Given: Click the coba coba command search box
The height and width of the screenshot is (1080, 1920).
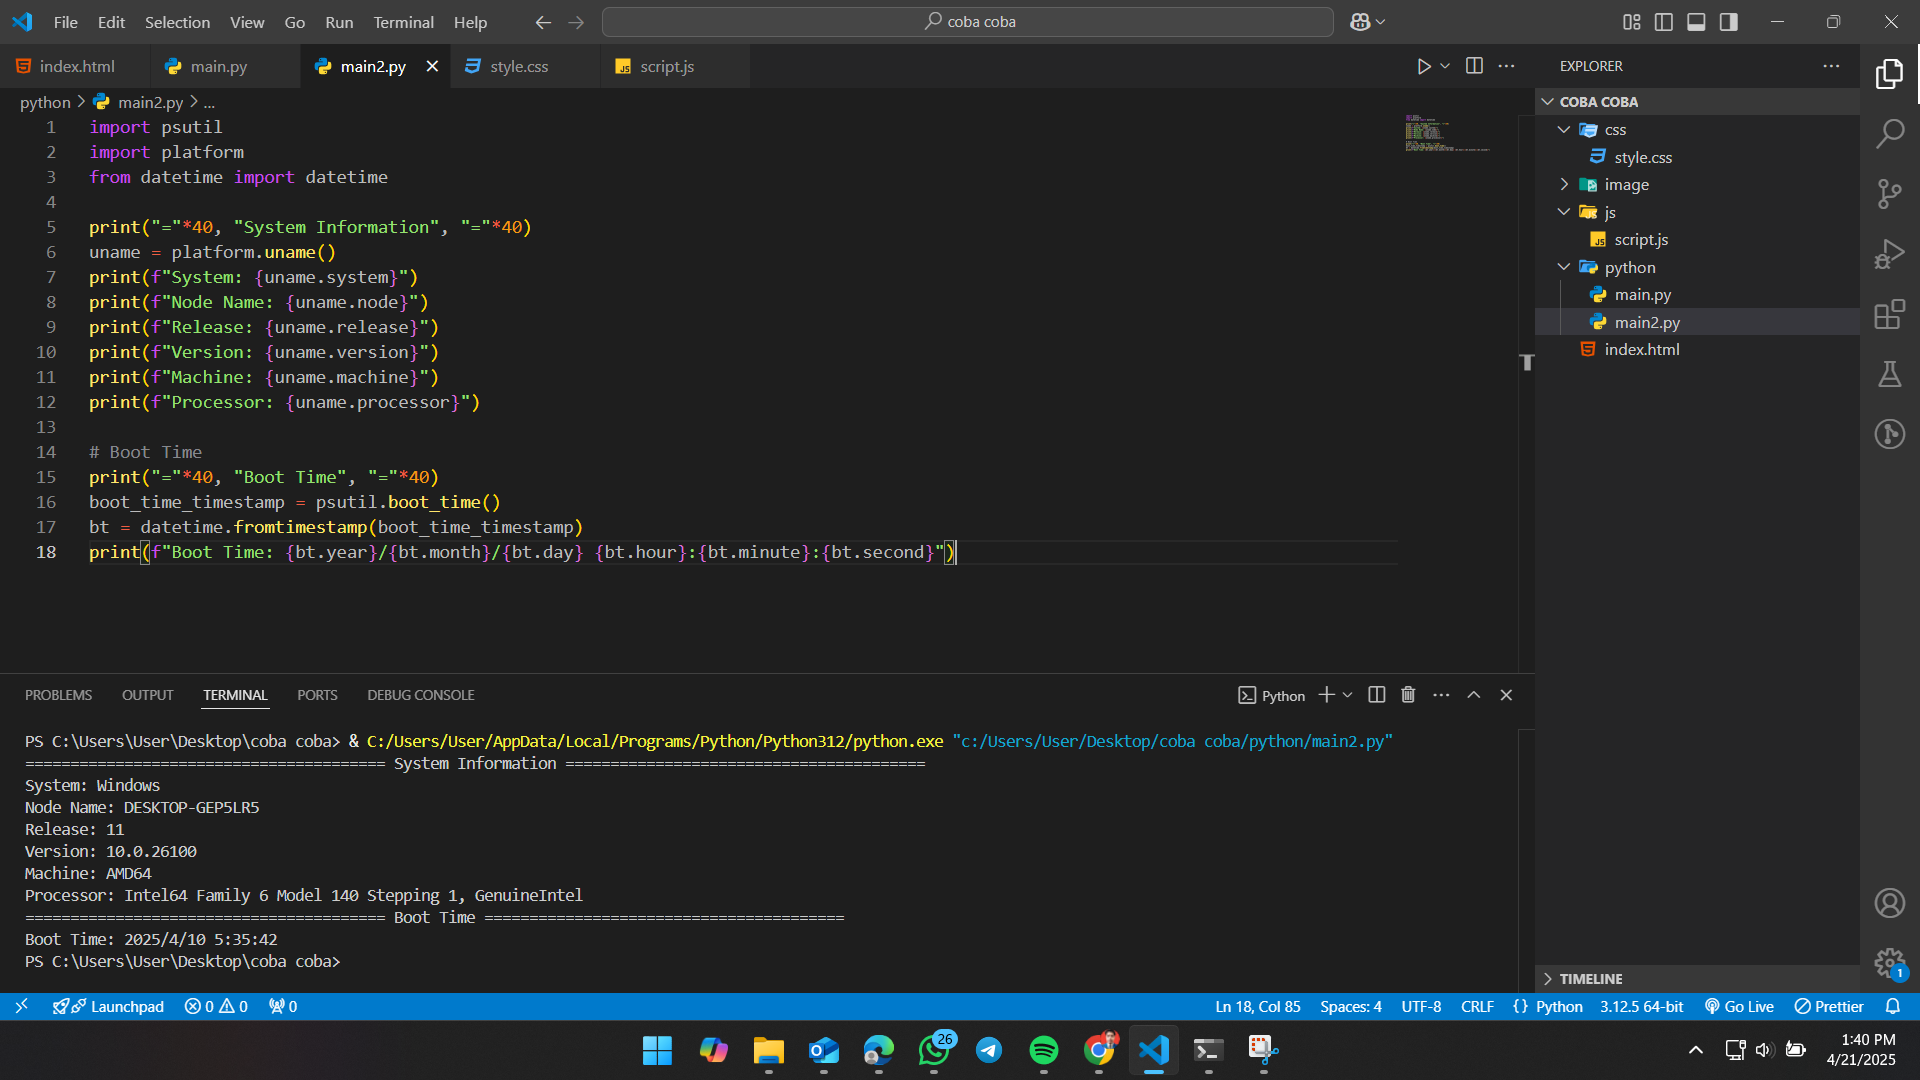Looking at the screenshot, I should [x=967, y=22].
